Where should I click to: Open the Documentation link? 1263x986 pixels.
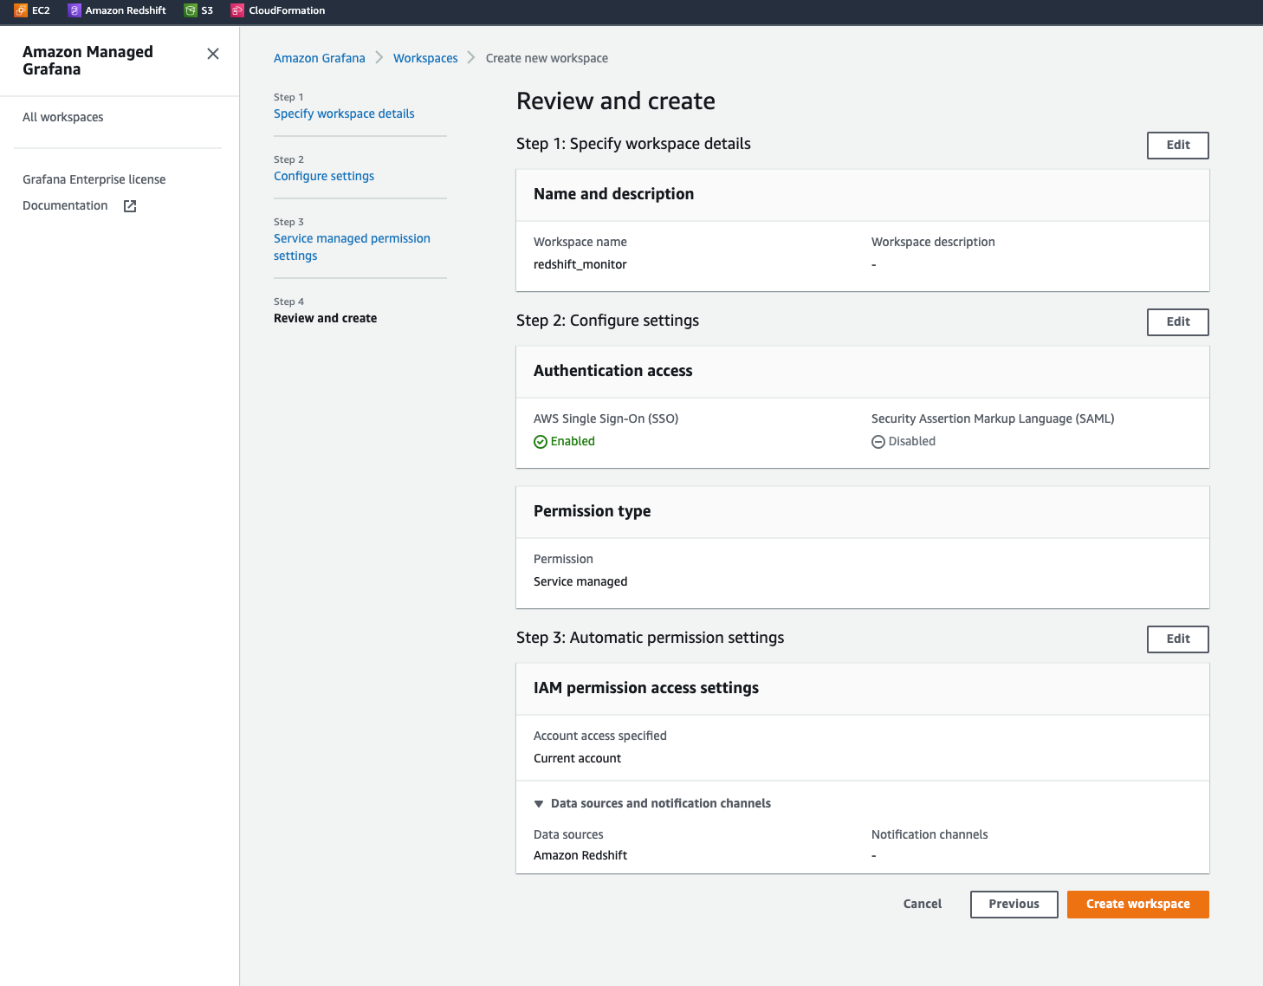tap(65, 206)
